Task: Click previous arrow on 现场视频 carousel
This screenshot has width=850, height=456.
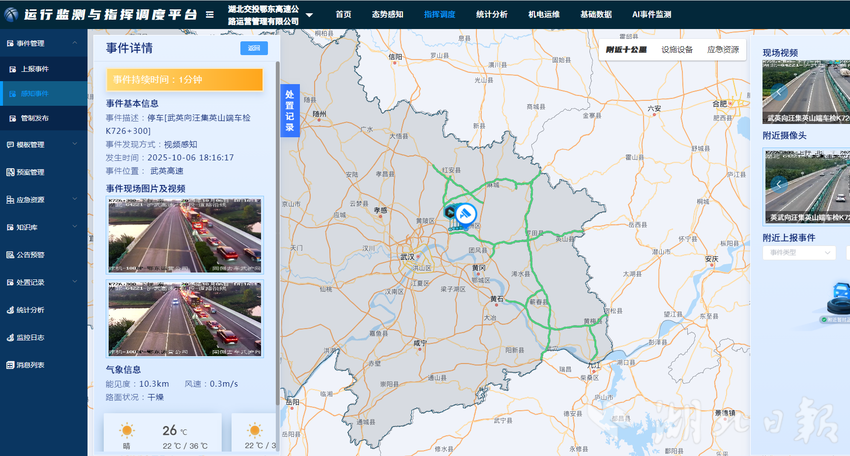Action: click(778, 92)
